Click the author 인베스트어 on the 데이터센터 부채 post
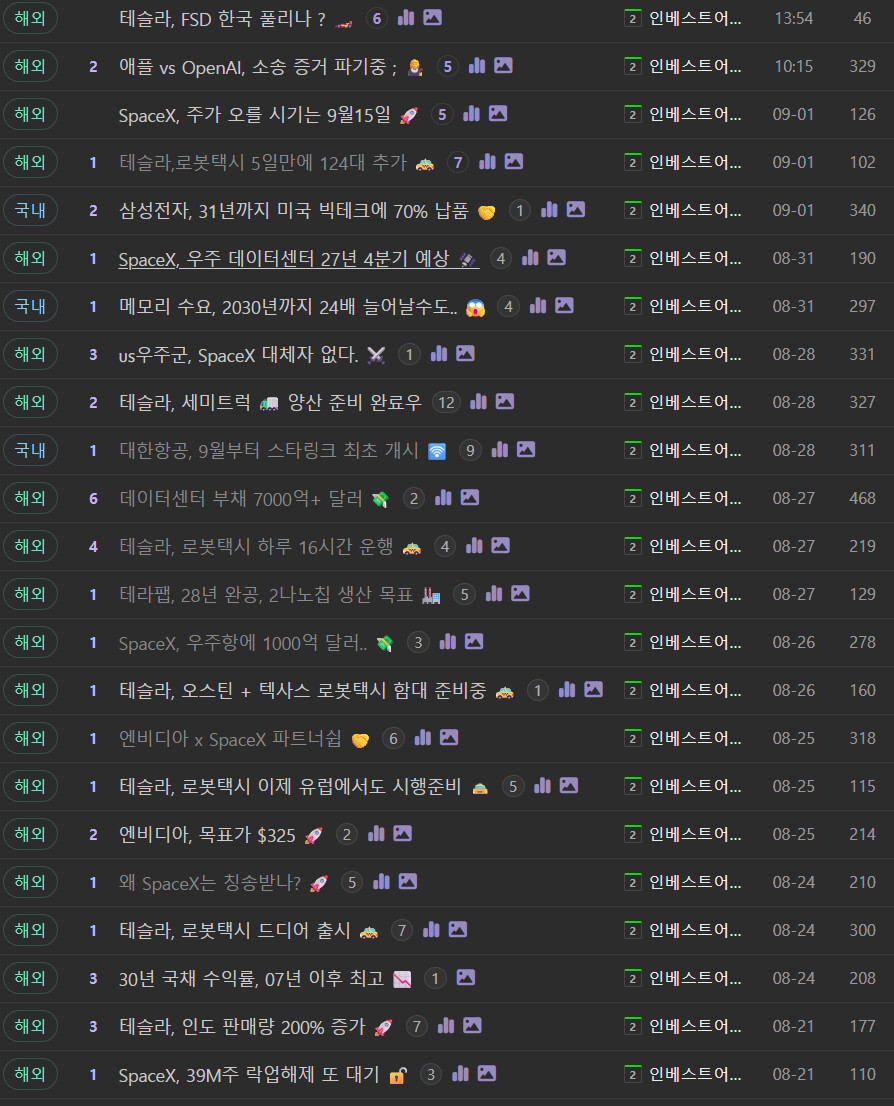 point(695,498)
